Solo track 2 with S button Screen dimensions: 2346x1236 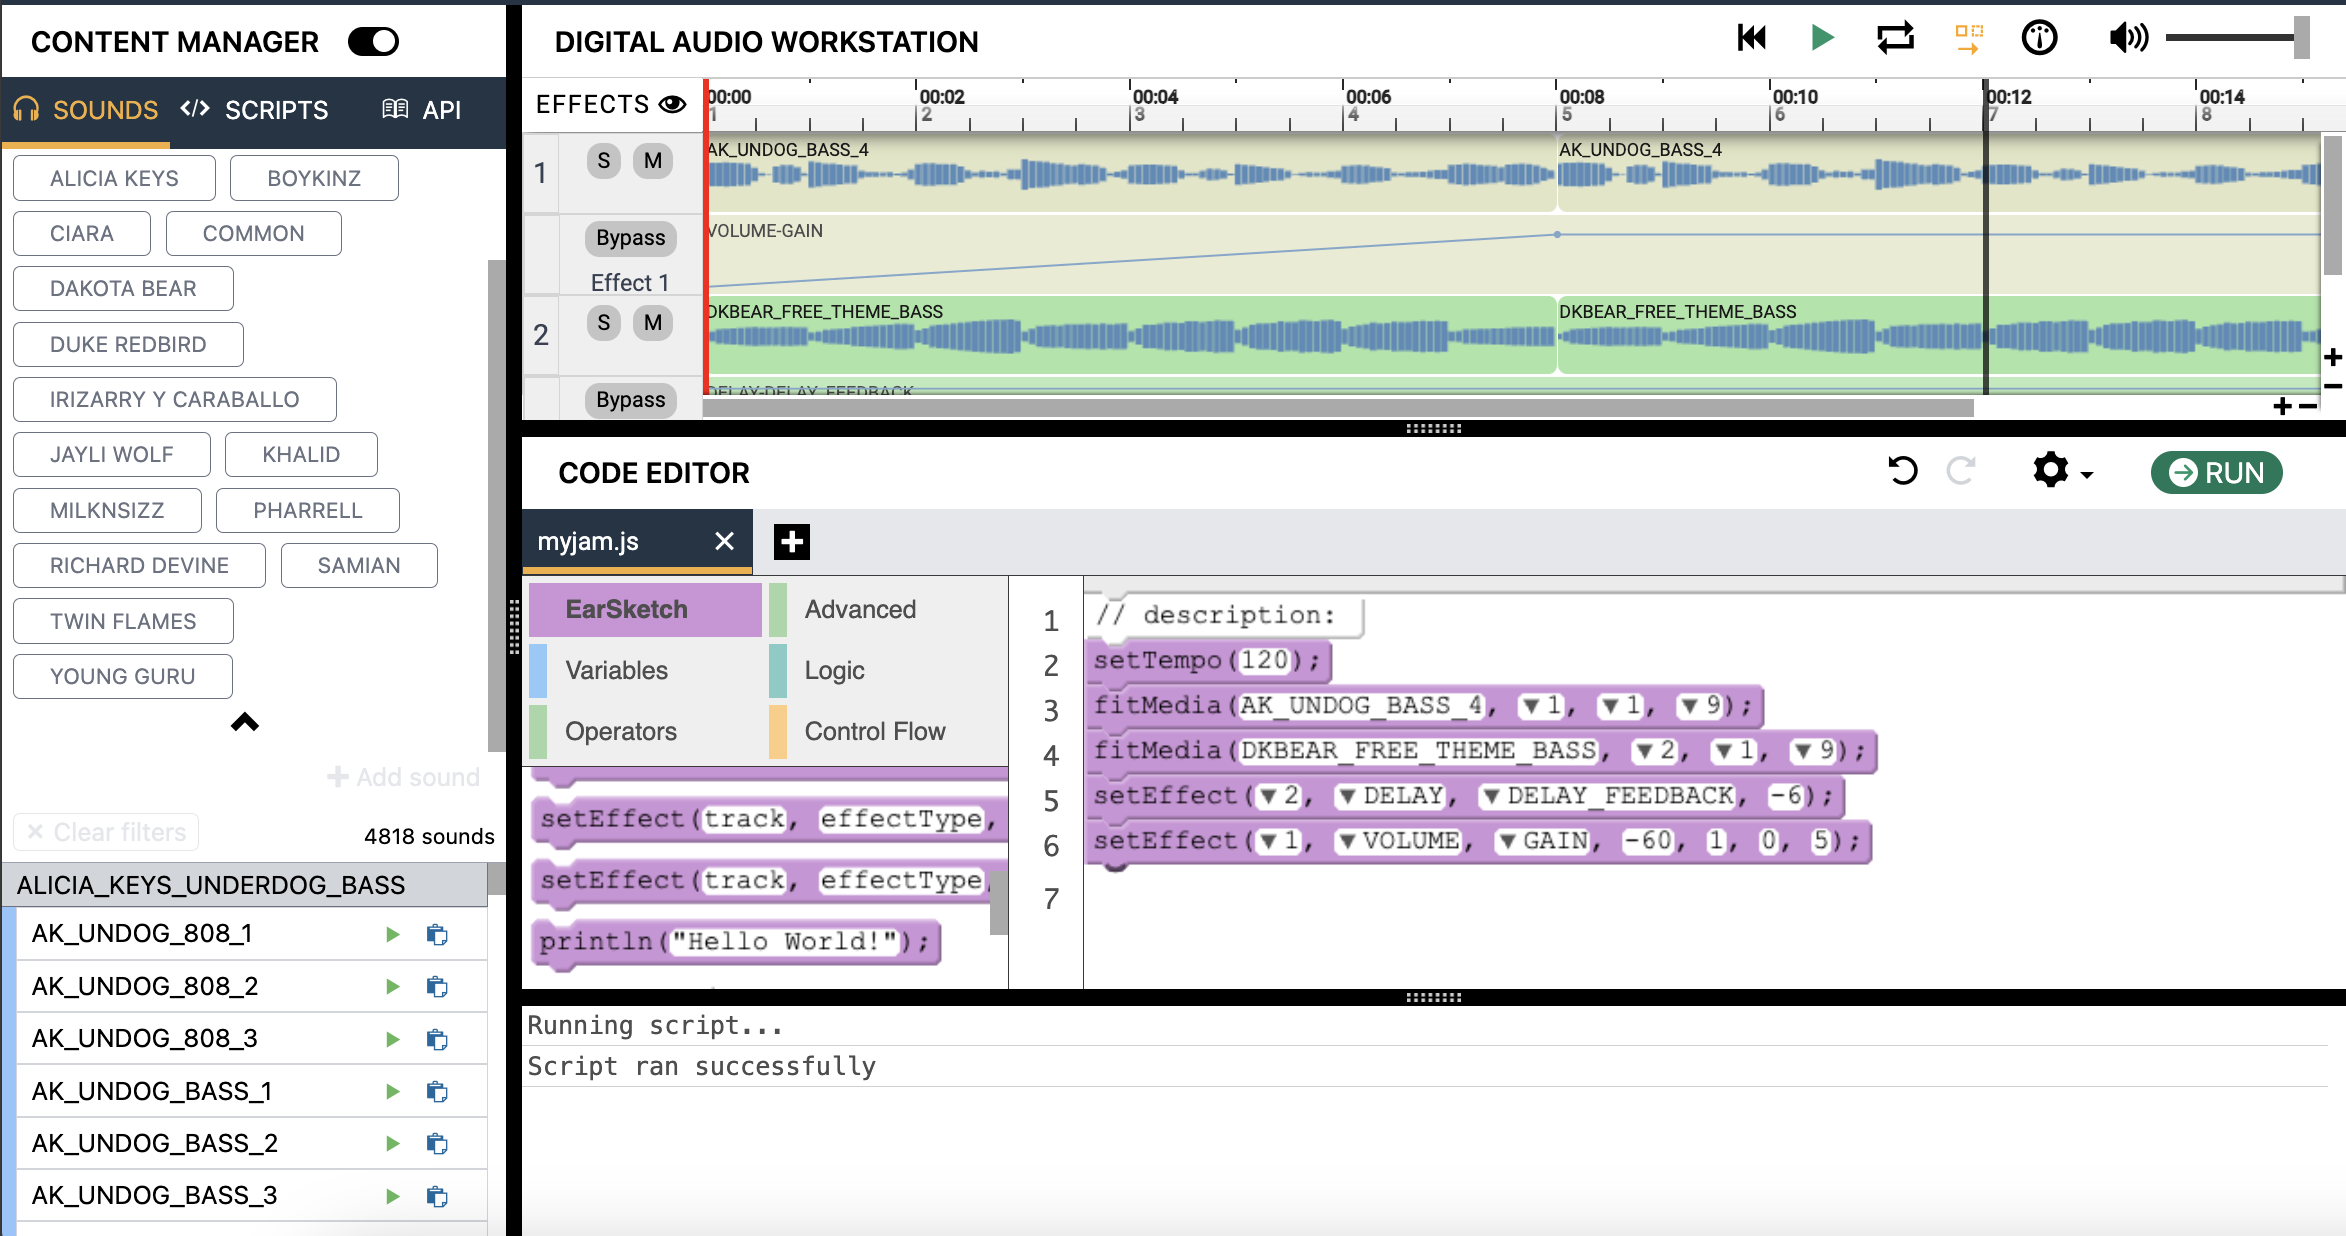pyautogui.click(x=603, y=323)
